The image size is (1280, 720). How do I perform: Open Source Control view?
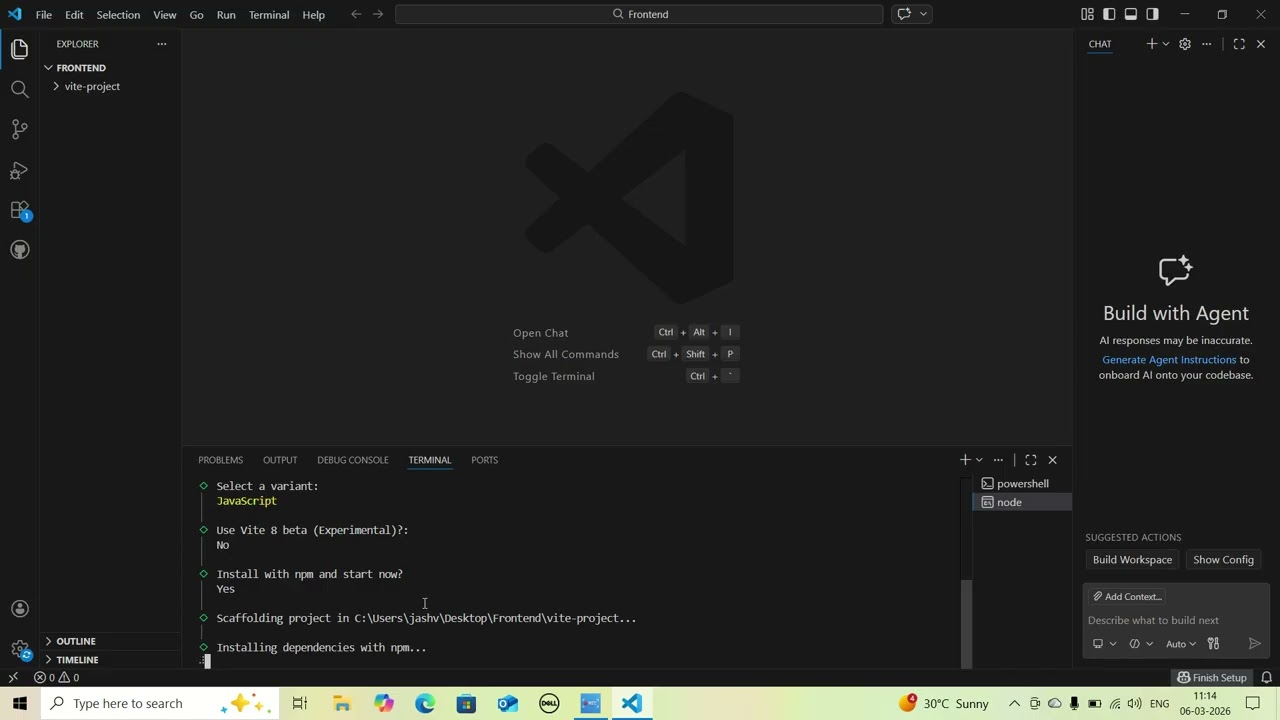coord(19,129)
